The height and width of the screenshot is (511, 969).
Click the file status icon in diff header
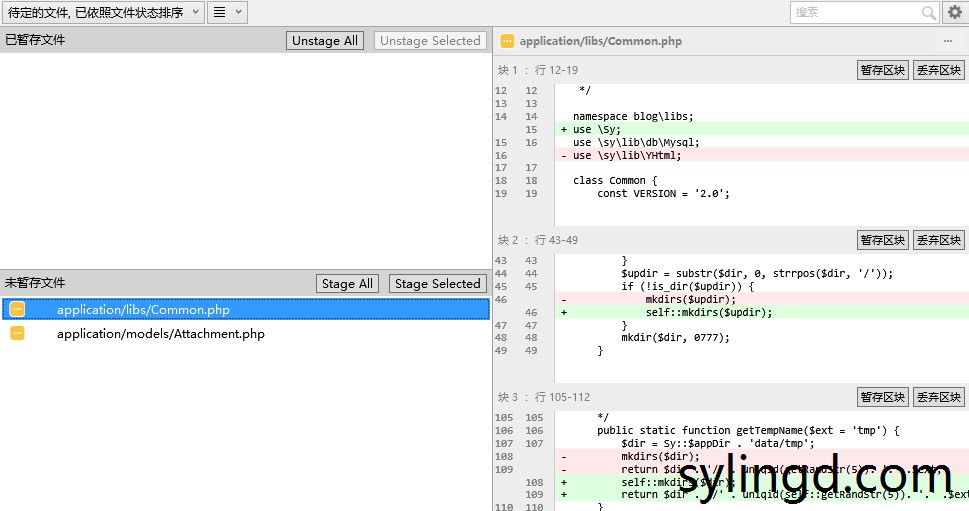click(507, 42)
